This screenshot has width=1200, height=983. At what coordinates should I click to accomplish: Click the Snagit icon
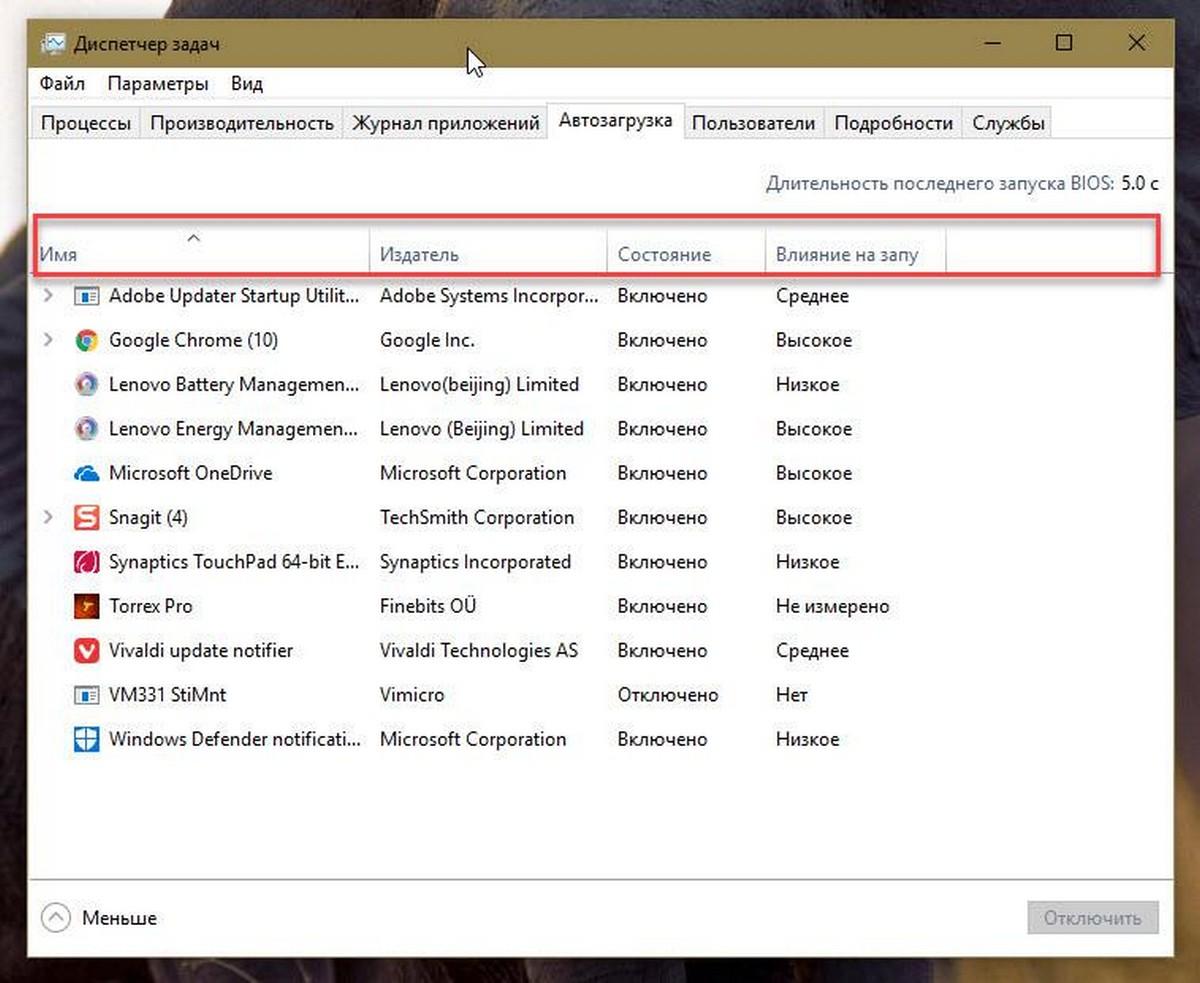(87, 518)
